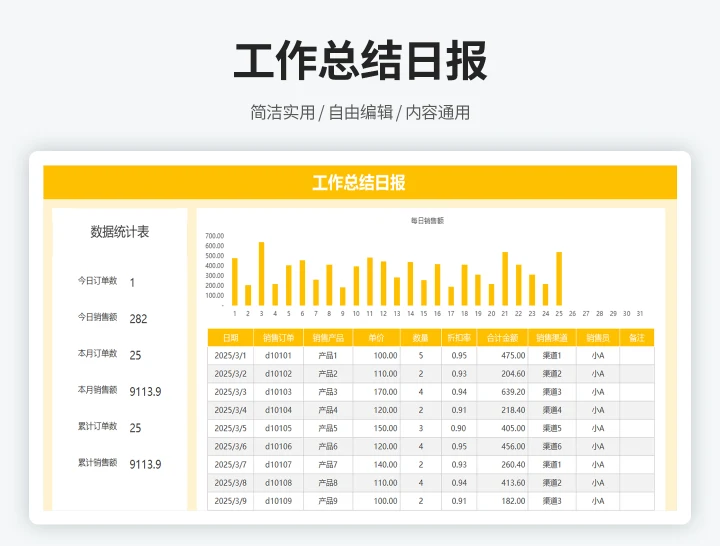Select the 日期 column header
This screenshot has height=546, width=720.
click(231, 338)
